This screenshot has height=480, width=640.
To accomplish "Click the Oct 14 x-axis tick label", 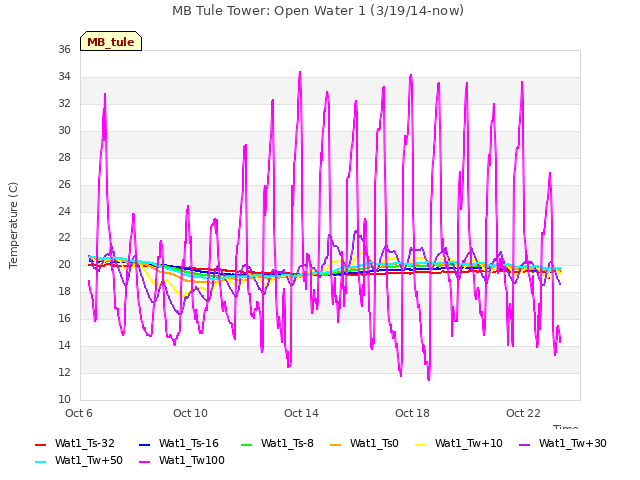I will click(301, 413).
